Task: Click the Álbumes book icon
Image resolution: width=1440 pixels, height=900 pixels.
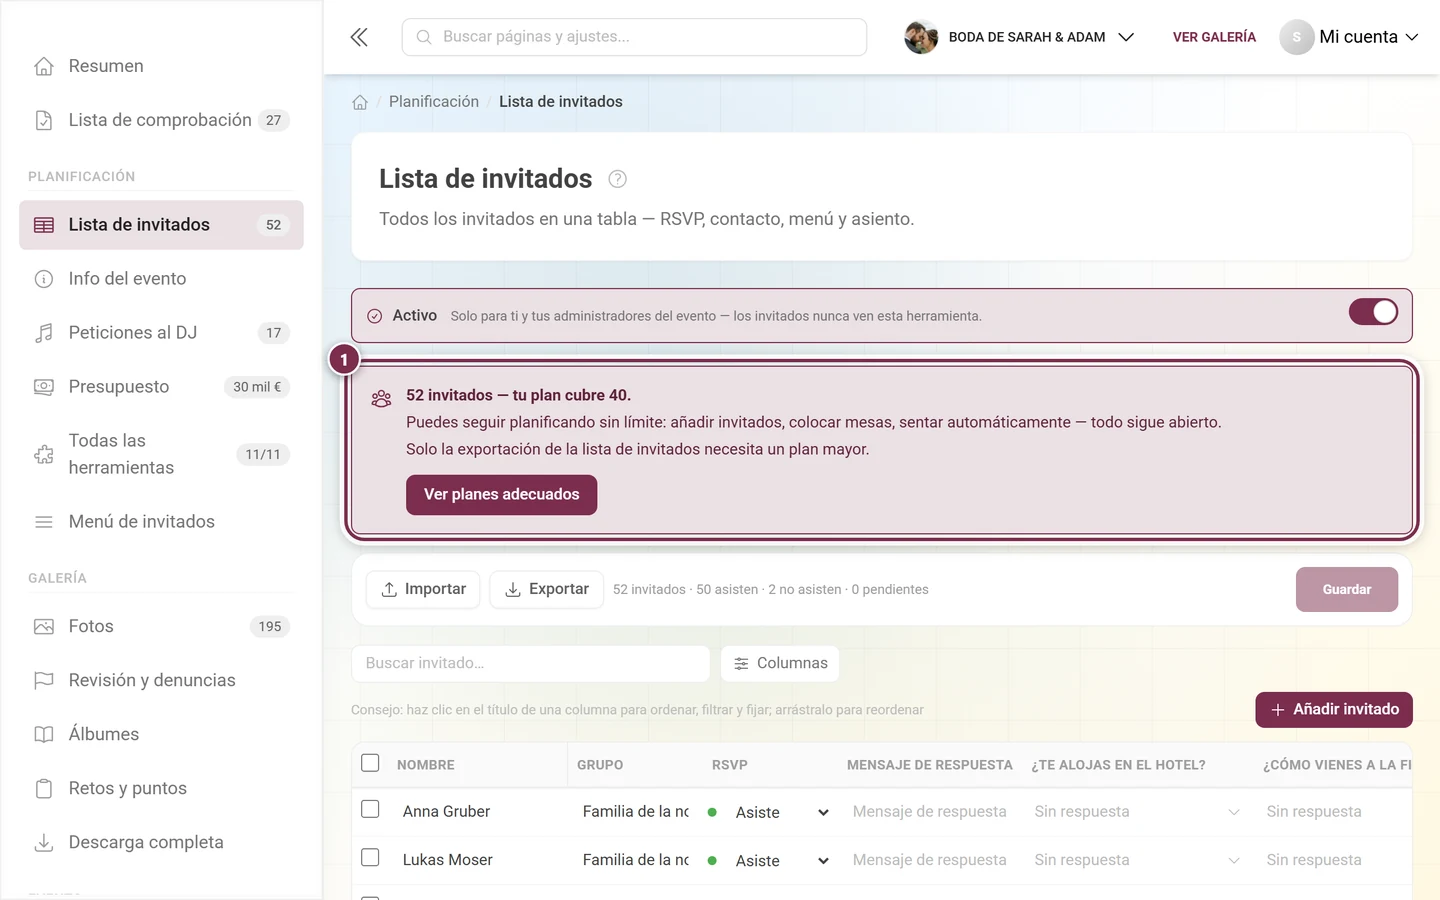Action: pyautogui.click(x=44, y=735)
